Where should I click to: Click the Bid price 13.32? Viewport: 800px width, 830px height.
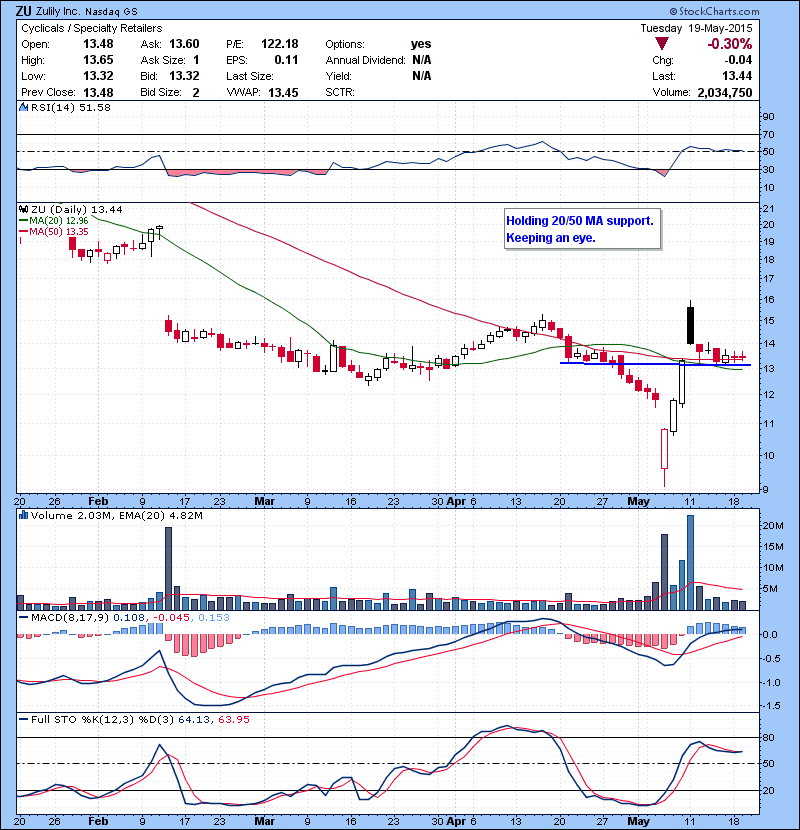[x=184, y=76]
